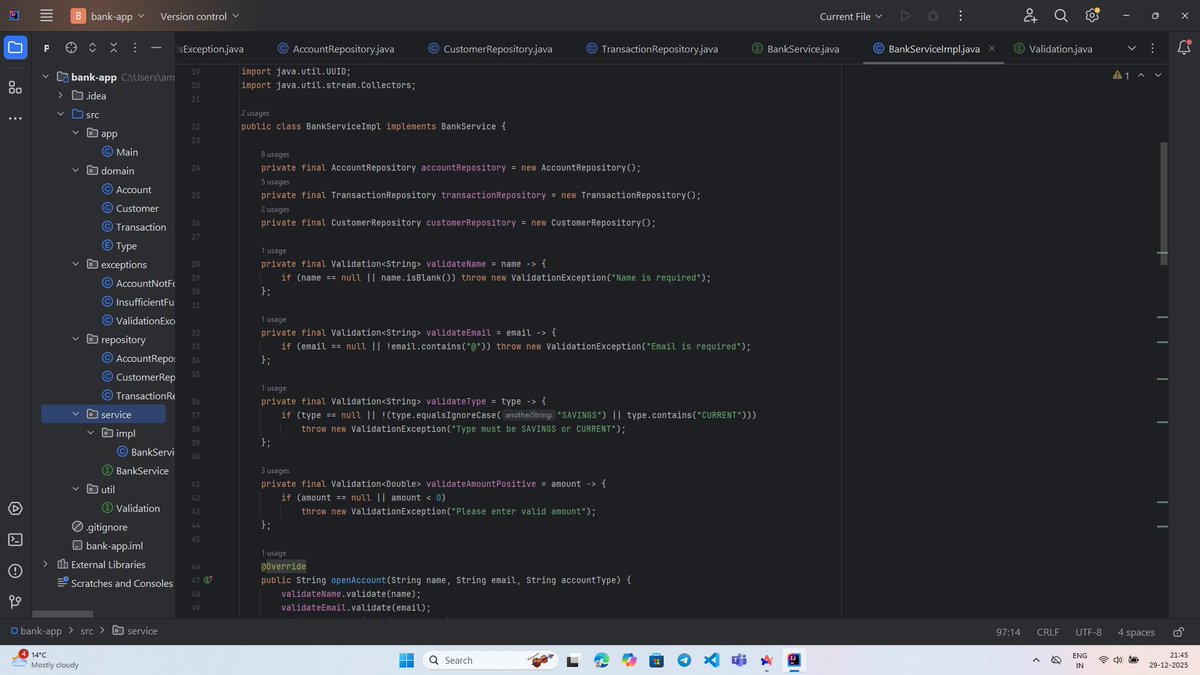Open Code With Me icon

pos(1031,16)
